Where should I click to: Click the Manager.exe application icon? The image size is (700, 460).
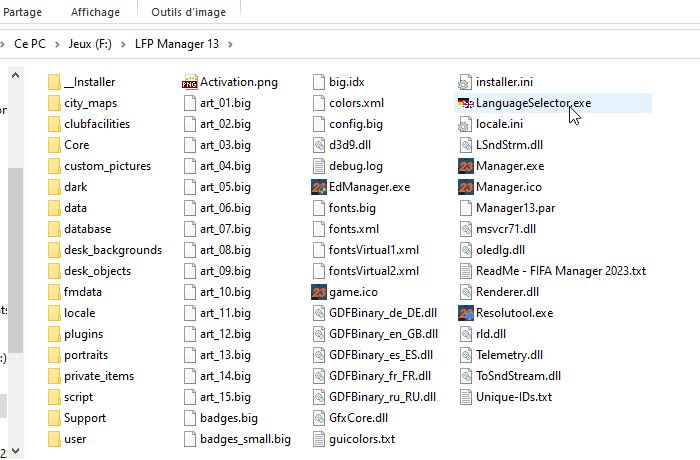coord(466,166)
